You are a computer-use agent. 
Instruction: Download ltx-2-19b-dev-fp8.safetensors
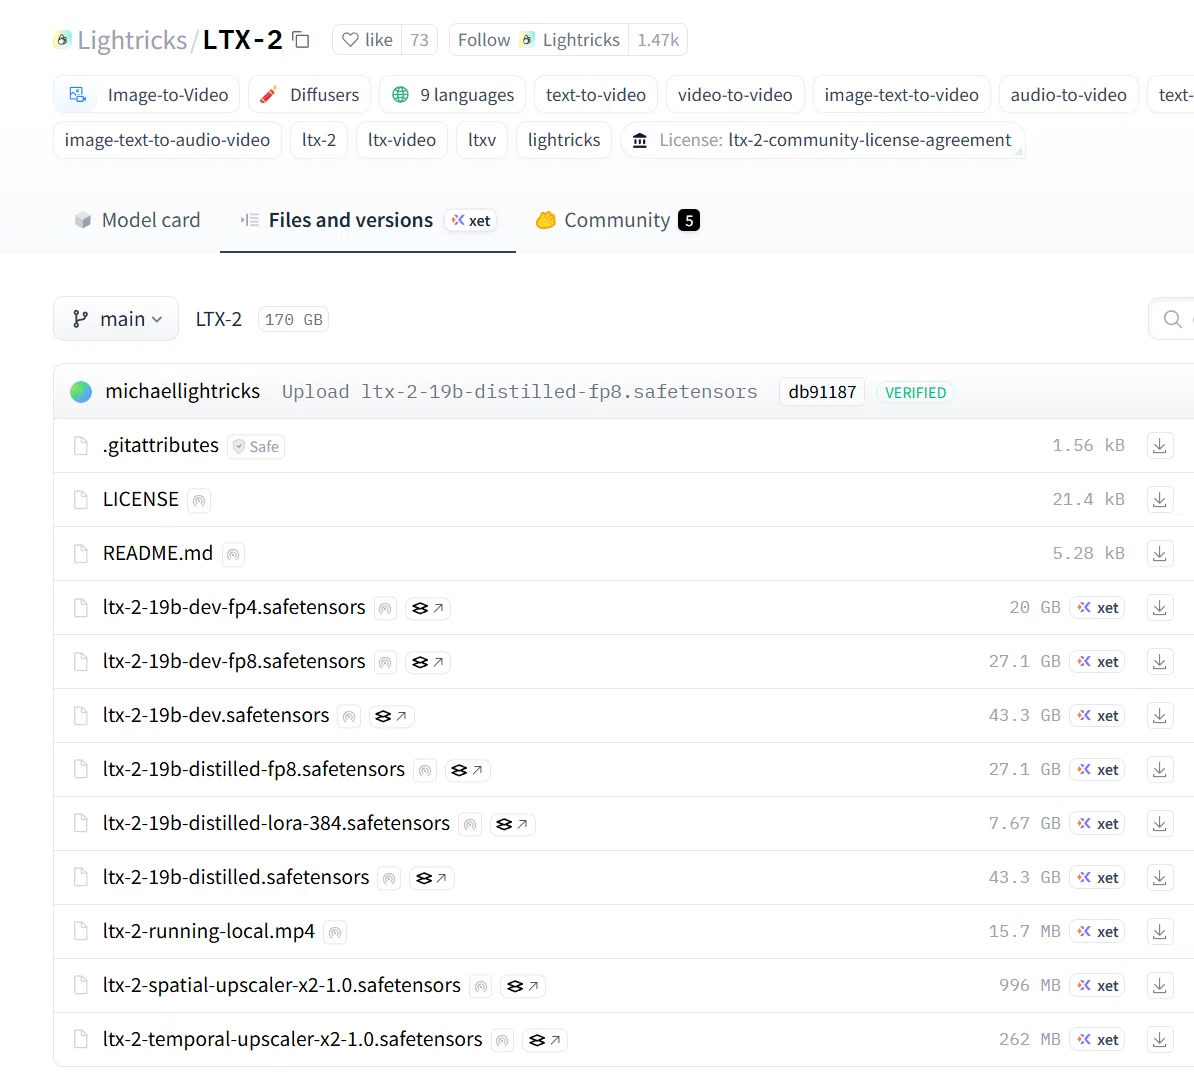[x=1160, y=662]
